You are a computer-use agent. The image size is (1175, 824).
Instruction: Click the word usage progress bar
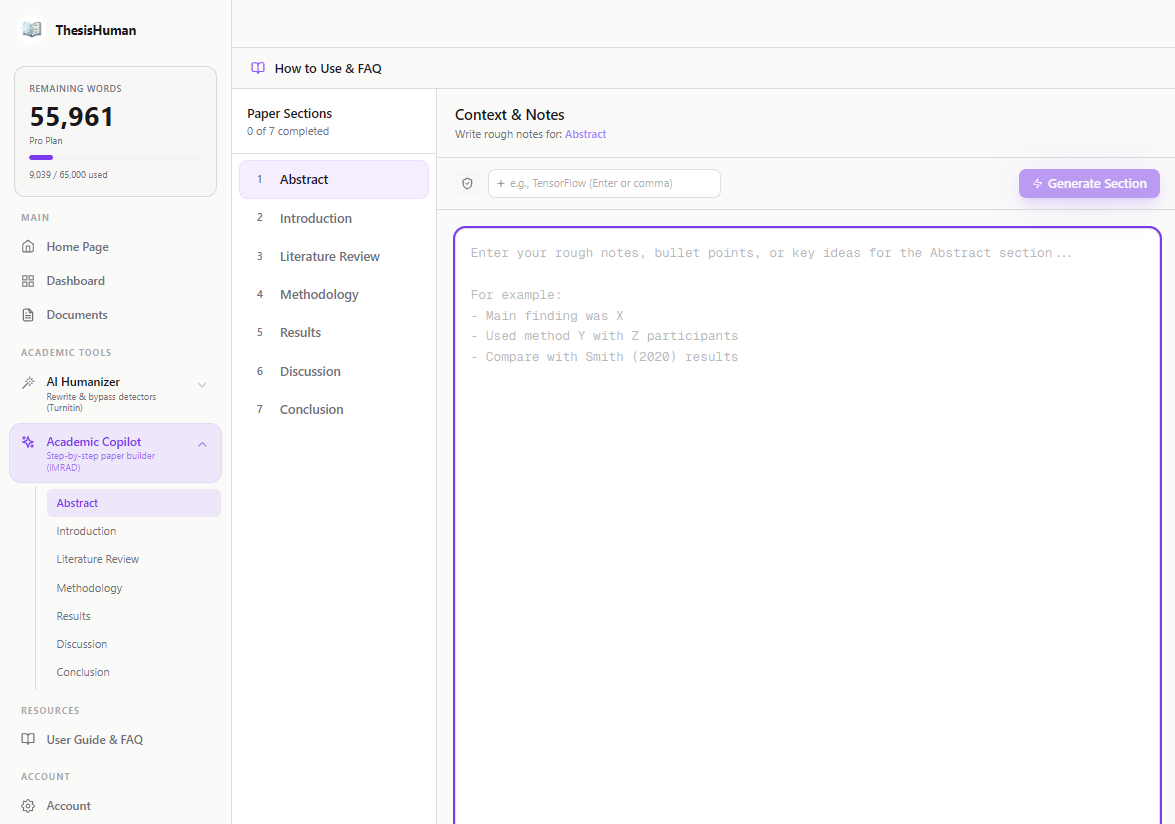click(x=115, y=157)
